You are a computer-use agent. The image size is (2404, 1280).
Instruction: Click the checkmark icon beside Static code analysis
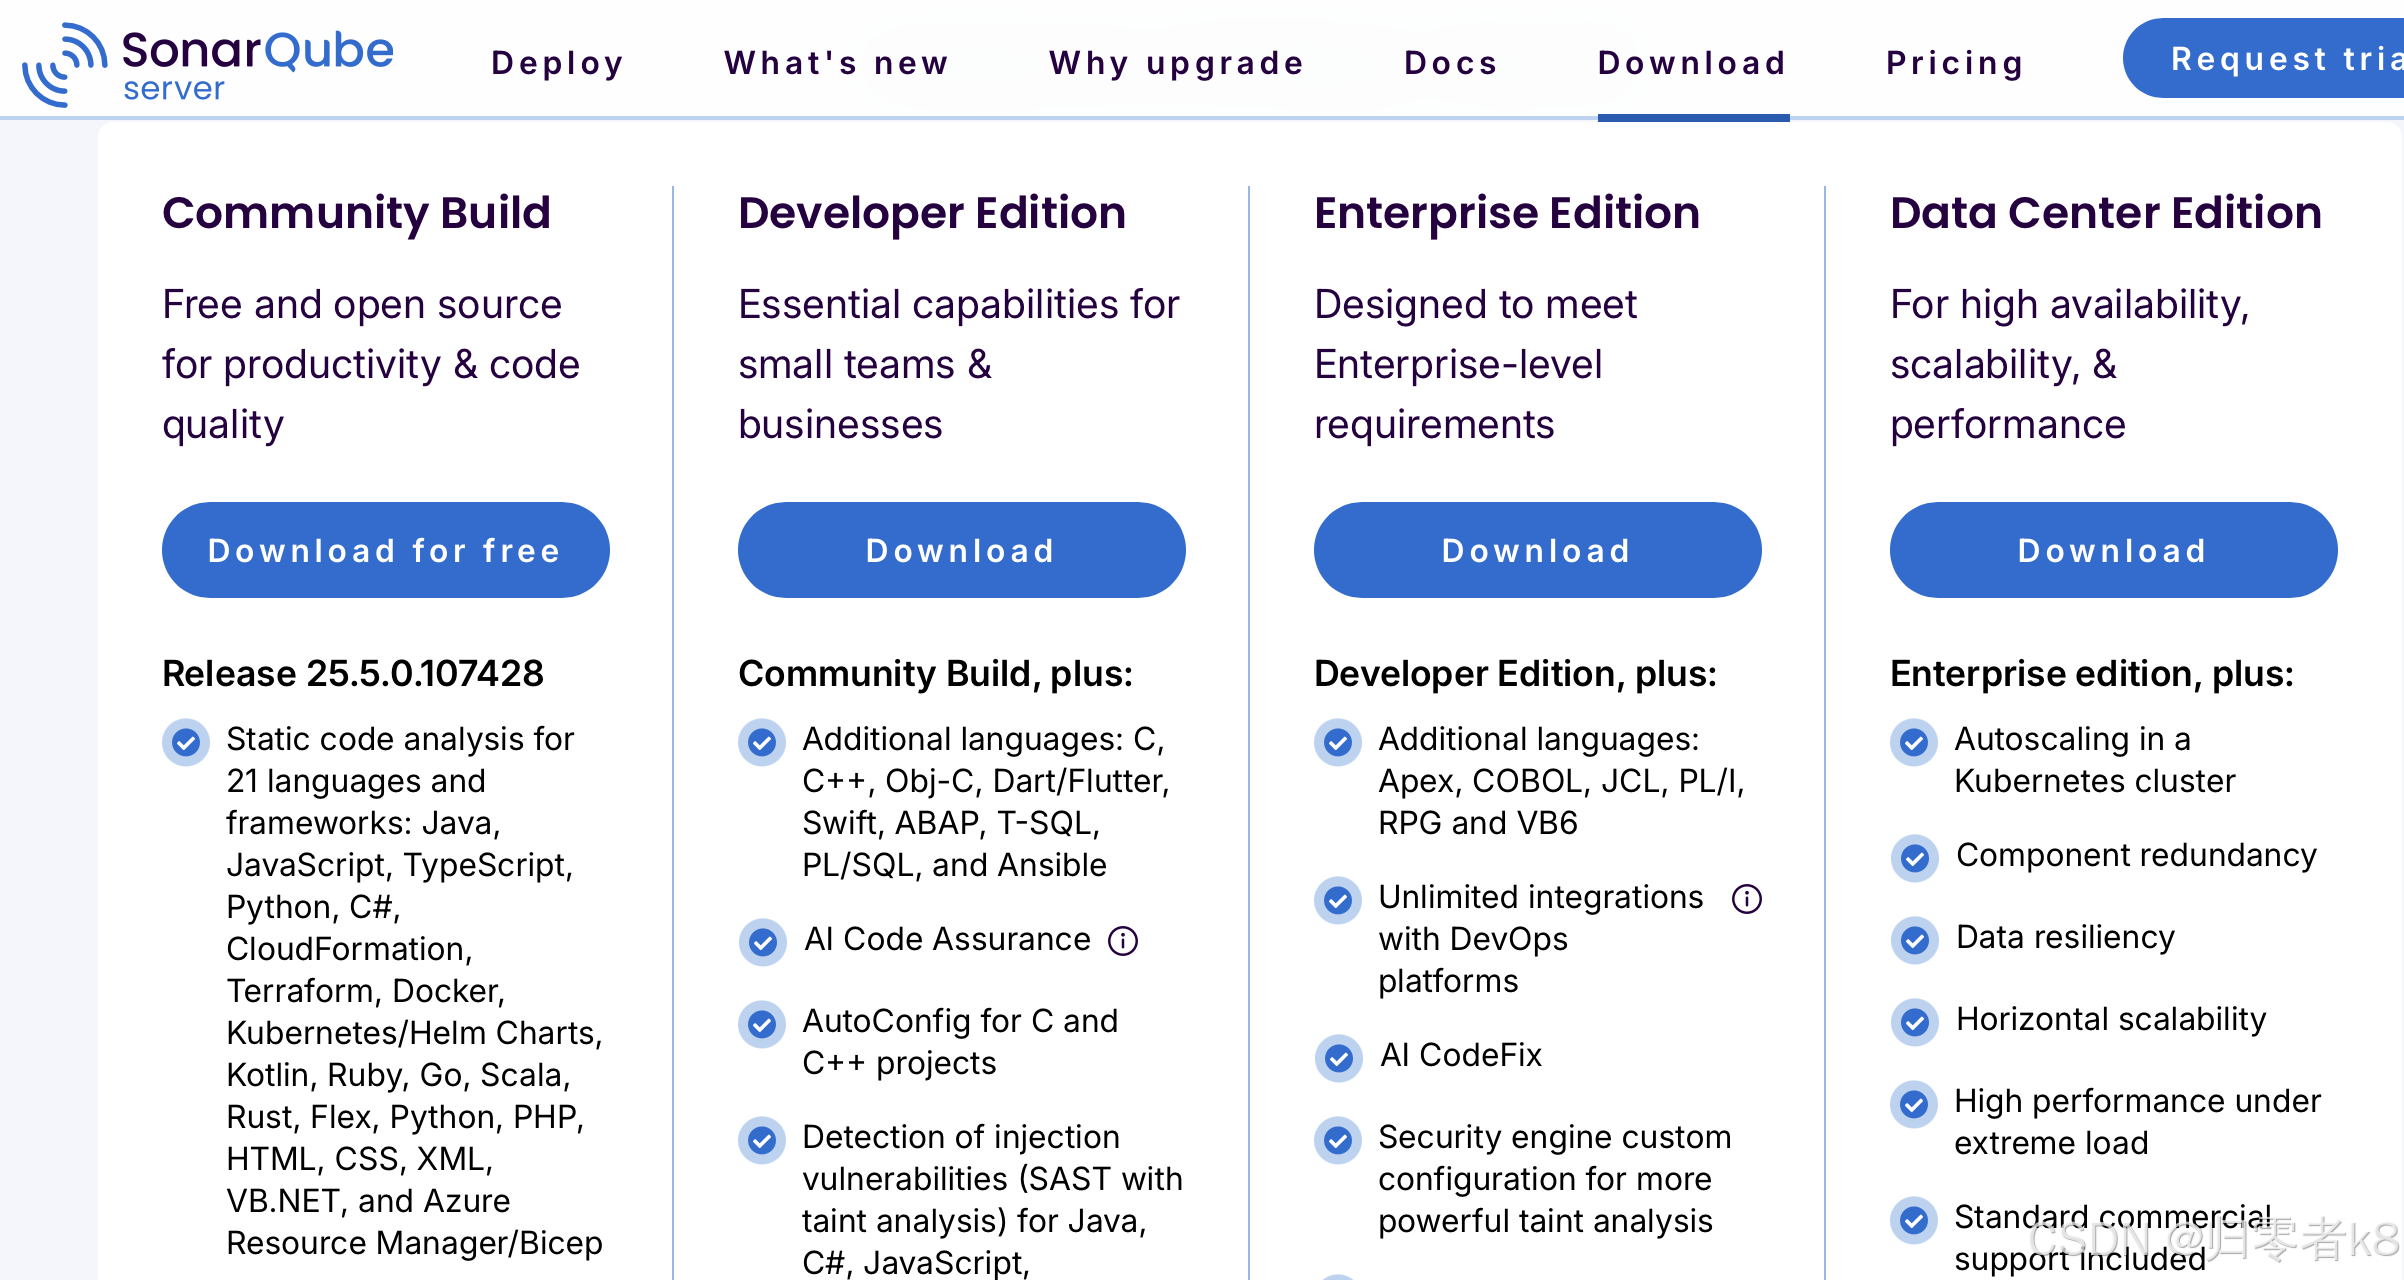(185, 743)
